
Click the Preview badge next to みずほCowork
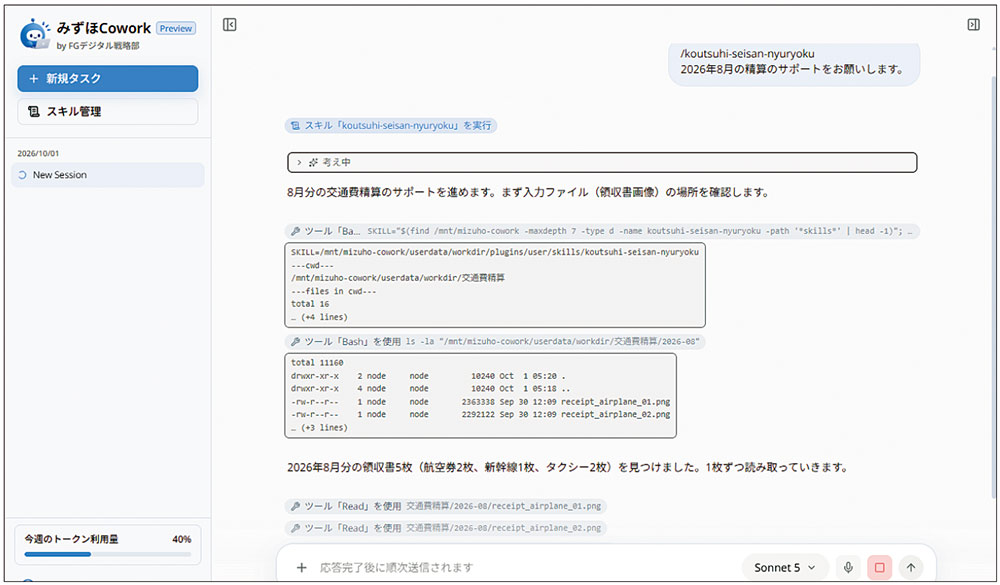[x=176, y=28]
